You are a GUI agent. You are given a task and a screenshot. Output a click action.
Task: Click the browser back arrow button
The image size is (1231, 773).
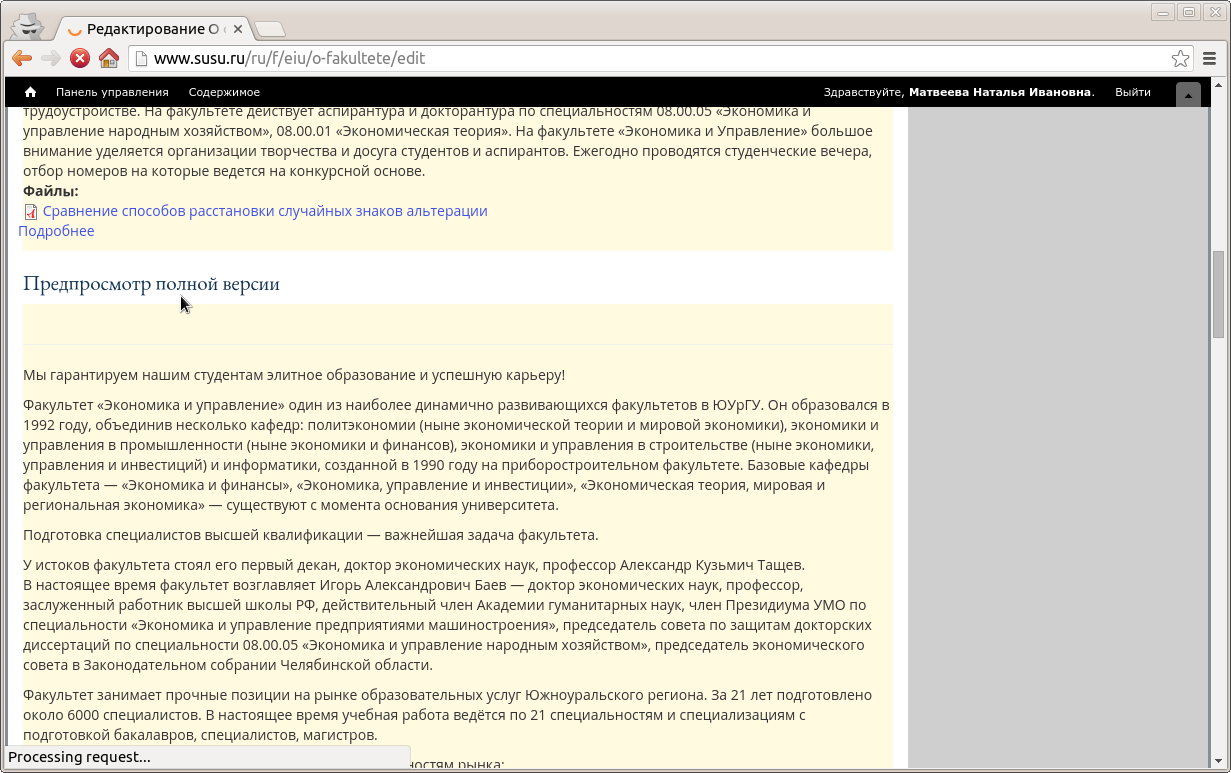point(22,58)
